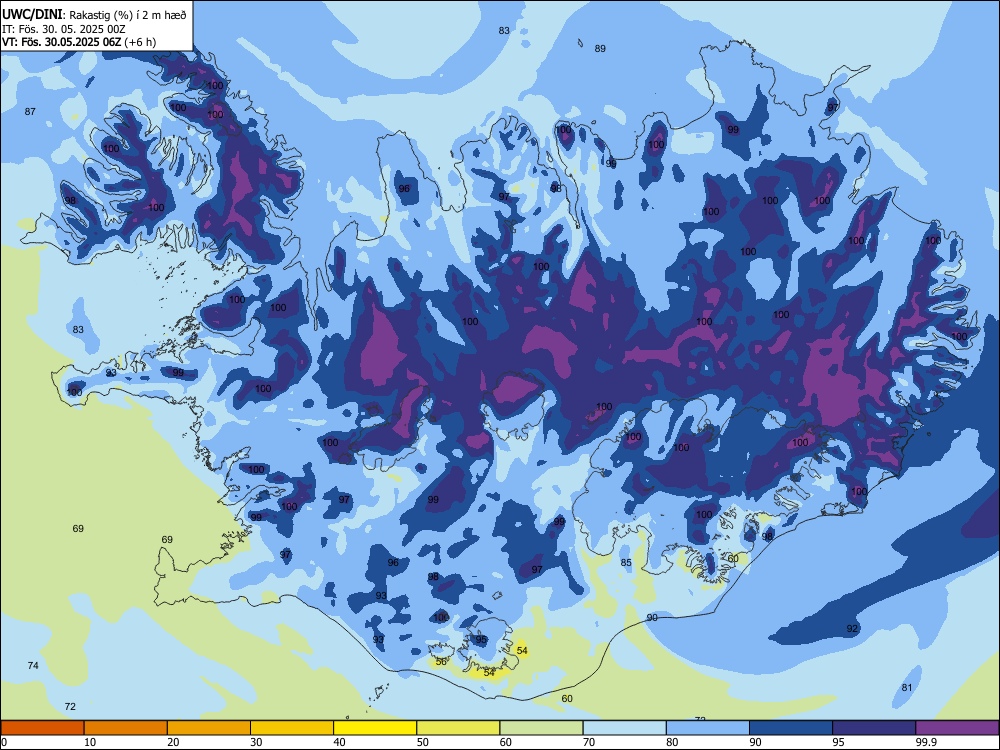Click the 30–40 amber legend swatch
This screenshot has width=1000, height=750.
click(292, 728)
